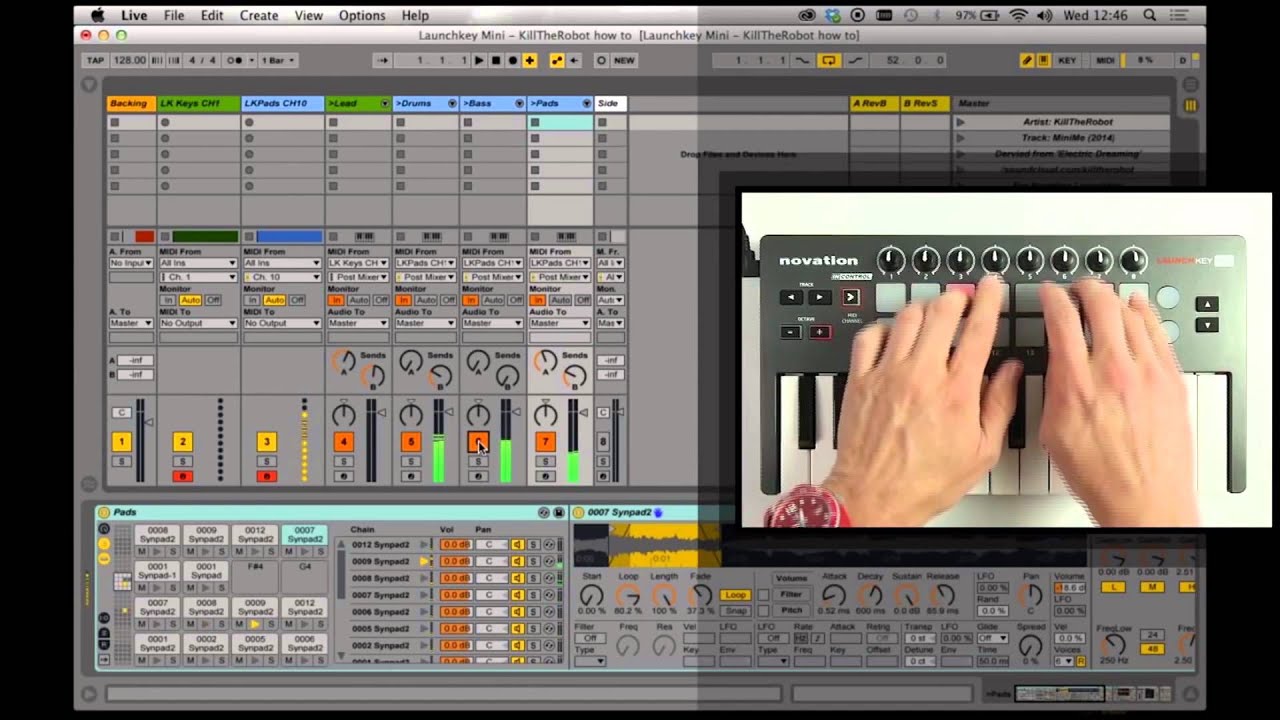
Task: Adjust the Lead track pan knob
Action: (x=343, y=414)
